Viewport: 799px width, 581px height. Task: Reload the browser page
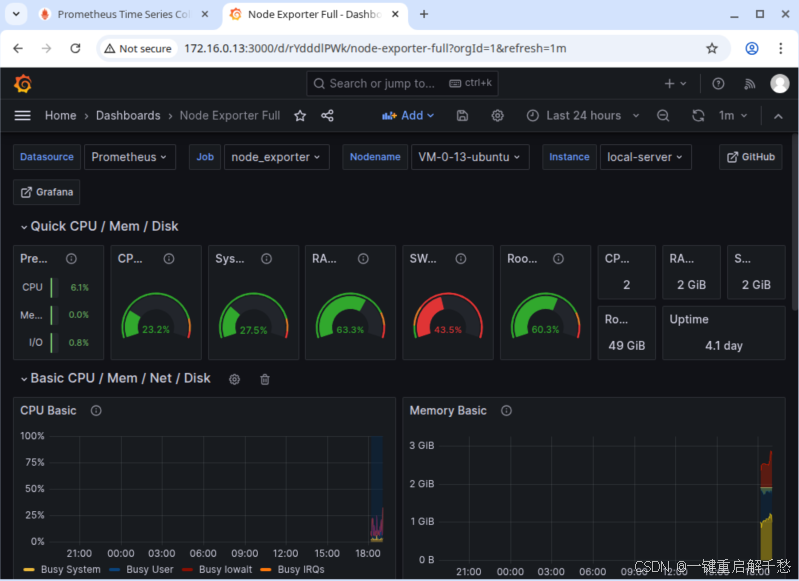[75, 48]
